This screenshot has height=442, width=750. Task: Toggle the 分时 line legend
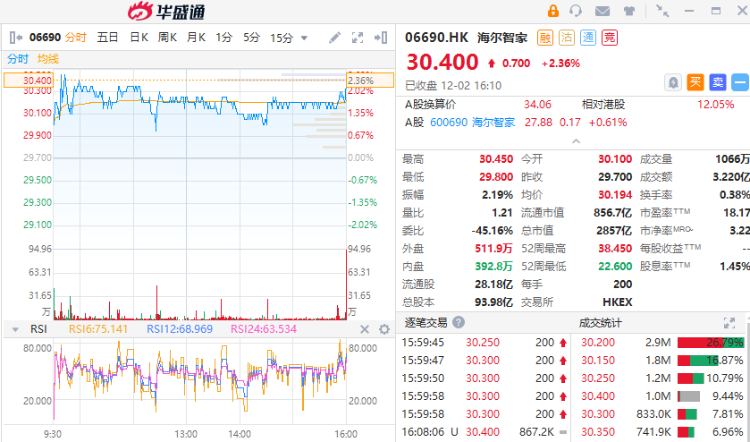(18, 59)
